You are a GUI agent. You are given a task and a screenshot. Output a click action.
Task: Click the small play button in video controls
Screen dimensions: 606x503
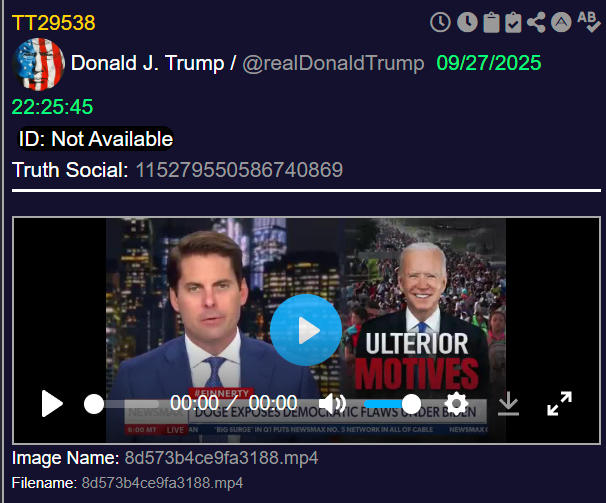[x=52, y=404]
